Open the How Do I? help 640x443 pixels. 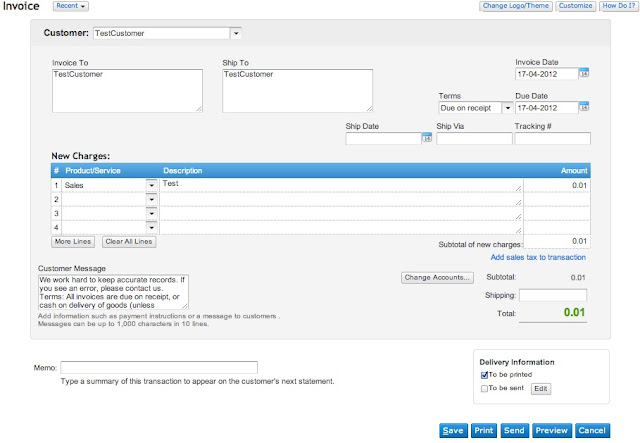[x=616, y=6]
